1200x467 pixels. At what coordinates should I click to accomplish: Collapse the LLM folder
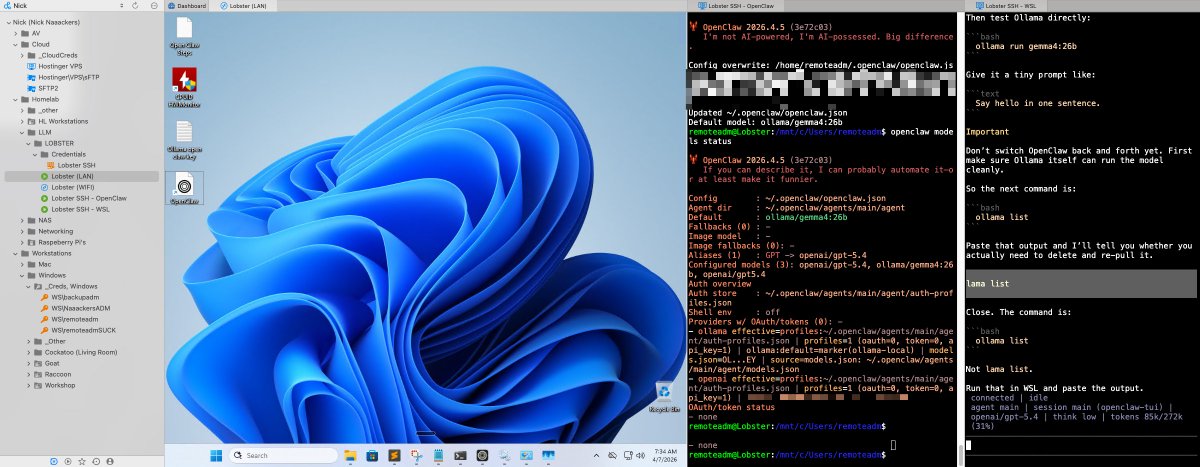pos(23,132)
